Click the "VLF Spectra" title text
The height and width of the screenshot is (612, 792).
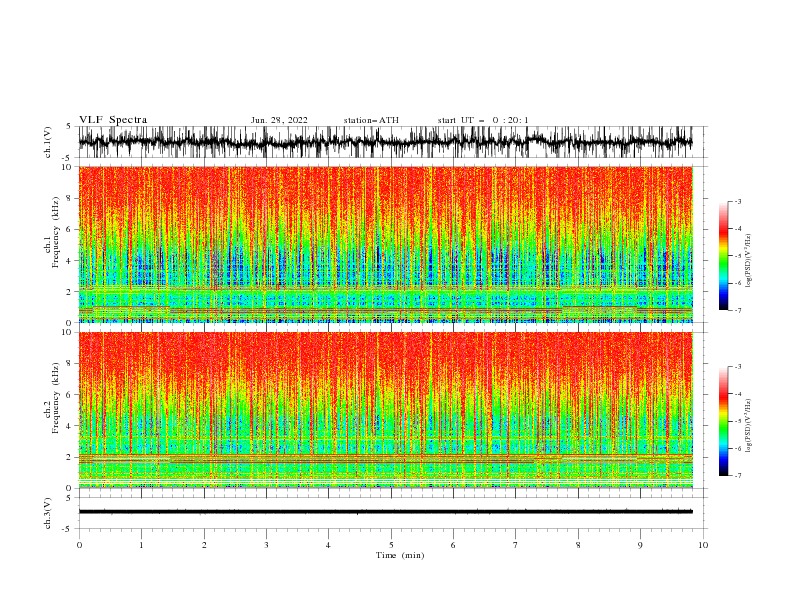click(x=113, y=120)
